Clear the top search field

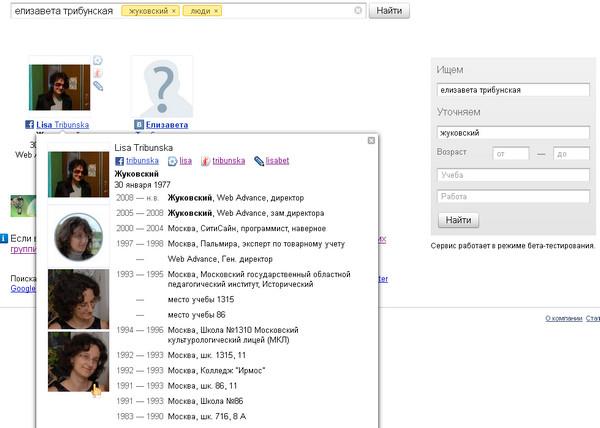coord(358,11)
